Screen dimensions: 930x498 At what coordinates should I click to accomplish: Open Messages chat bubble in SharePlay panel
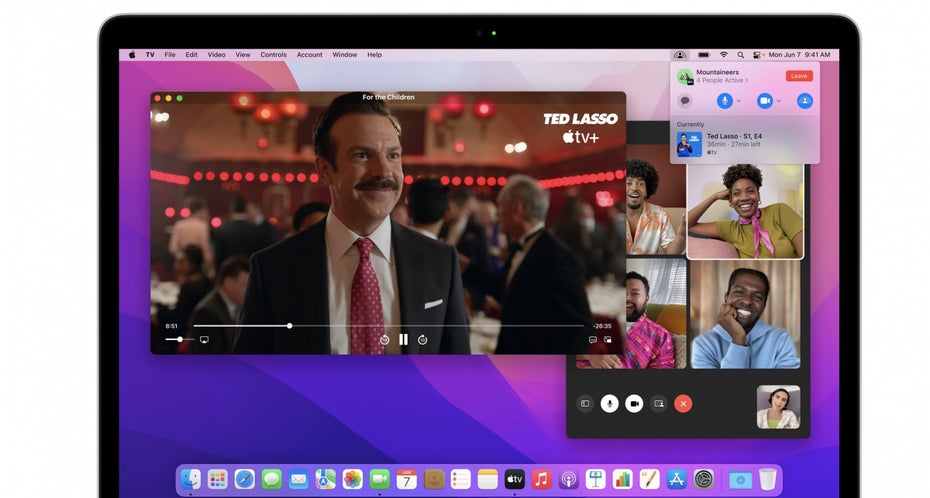point(685,101)
